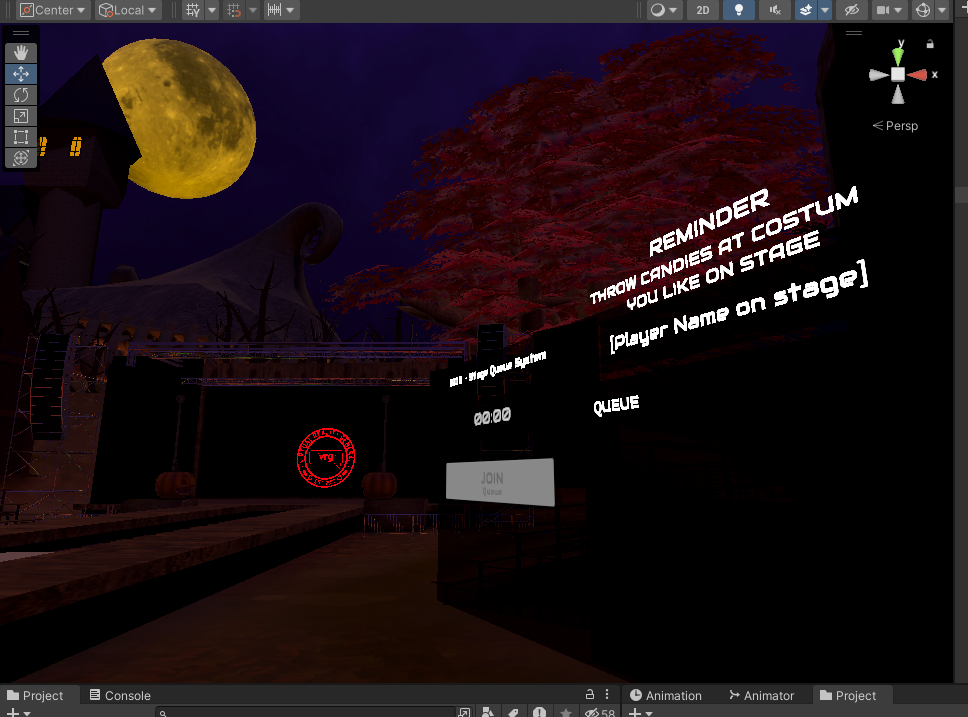Toggle scene gizmos button
Image resolution: width=968 pixels, height=717 pixels.
923,10
